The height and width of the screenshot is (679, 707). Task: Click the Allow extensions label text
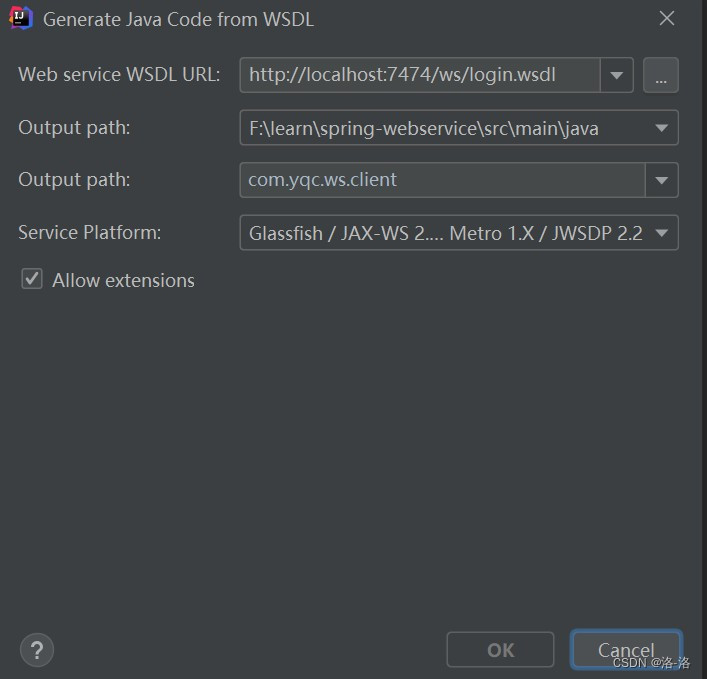pyautogui.click(x=124, y=280)
